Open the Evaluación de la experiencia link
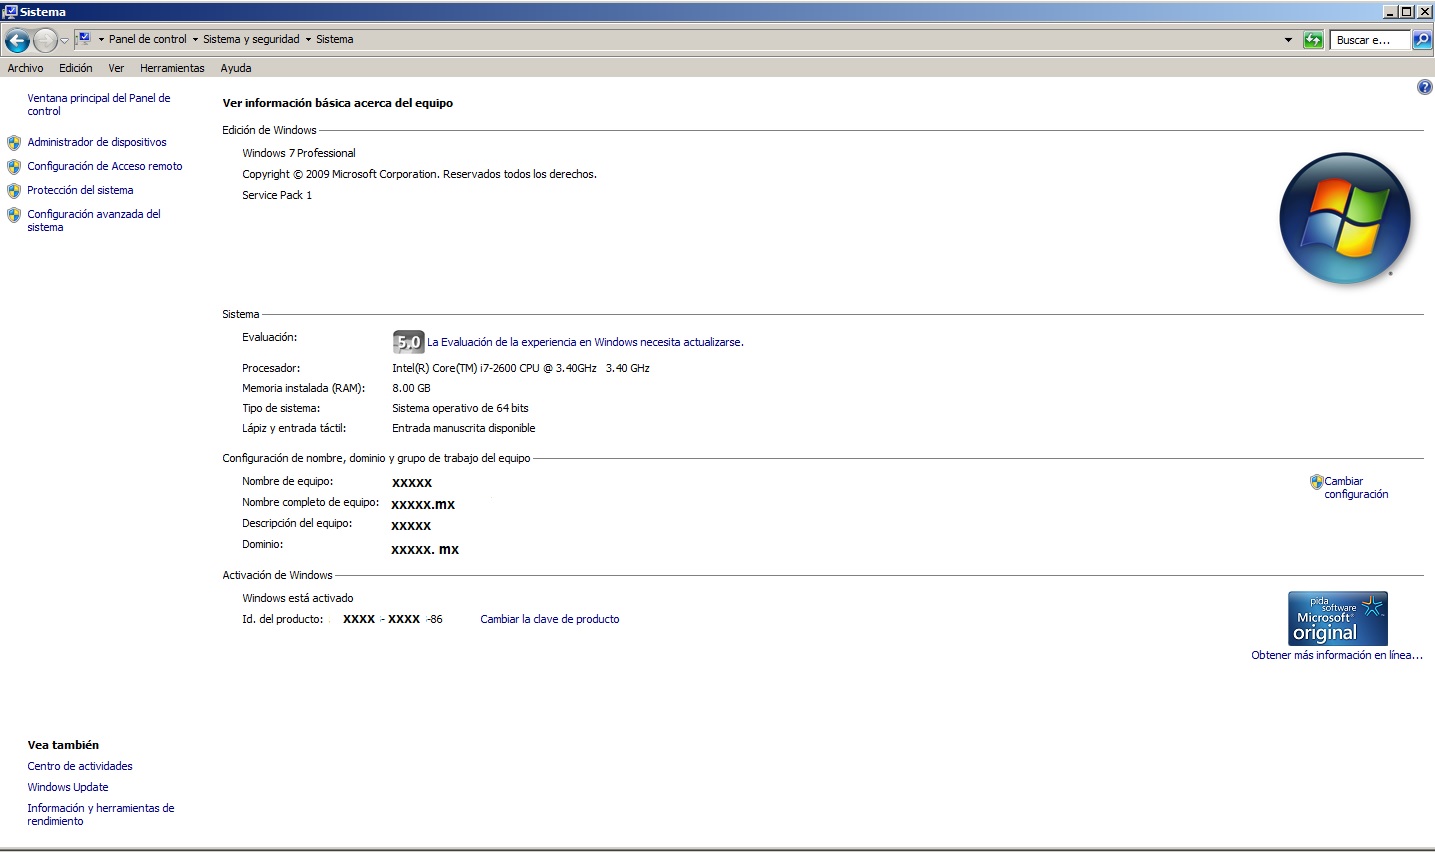Viewport: 1435px width, 853px height. point(585,342)
